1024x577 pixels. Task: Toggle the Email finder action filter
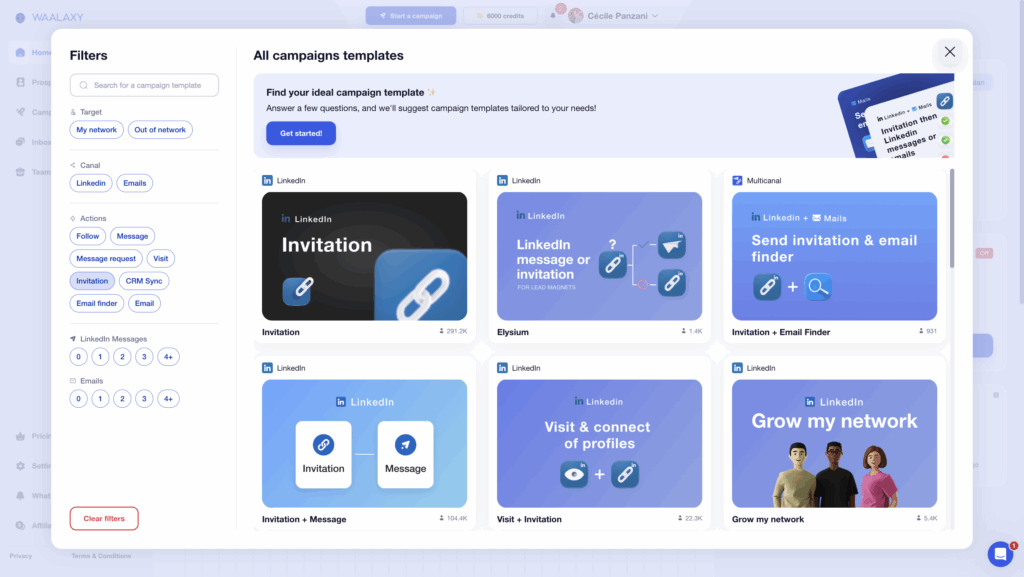97,303
